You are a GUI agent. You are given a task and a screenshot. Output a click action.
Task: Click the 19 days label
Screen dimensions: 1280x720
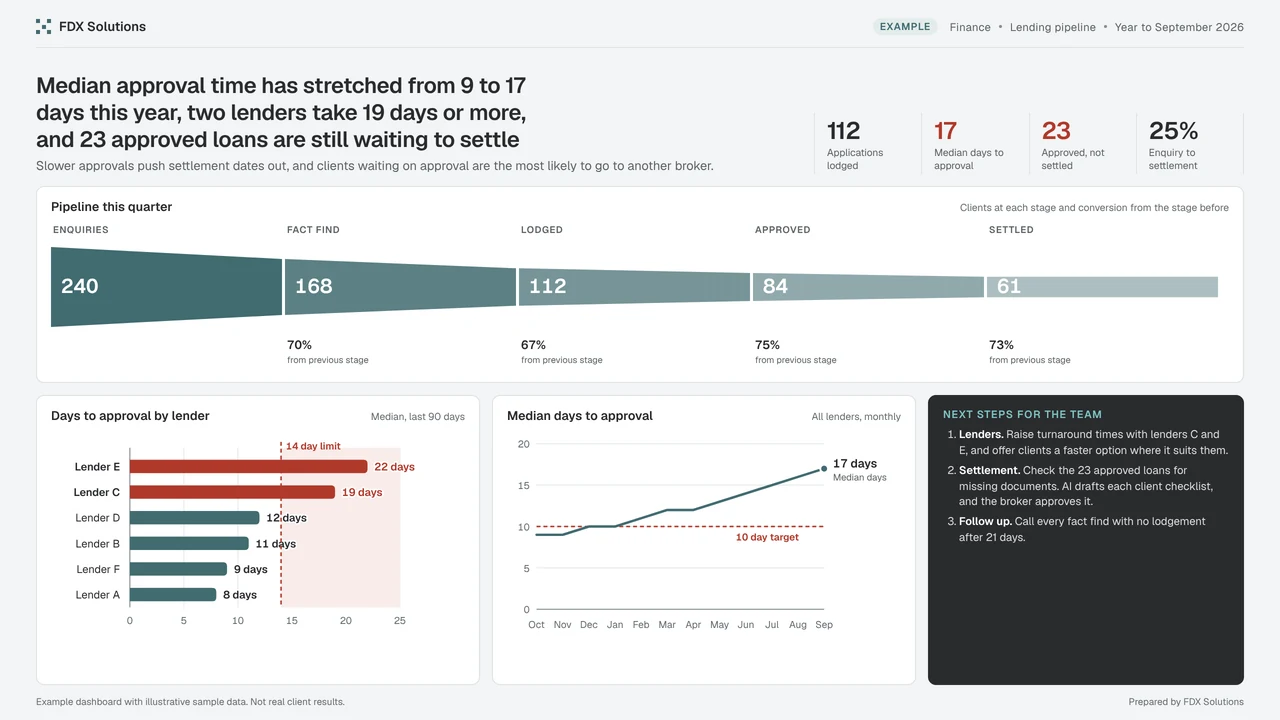pos(362,492)
